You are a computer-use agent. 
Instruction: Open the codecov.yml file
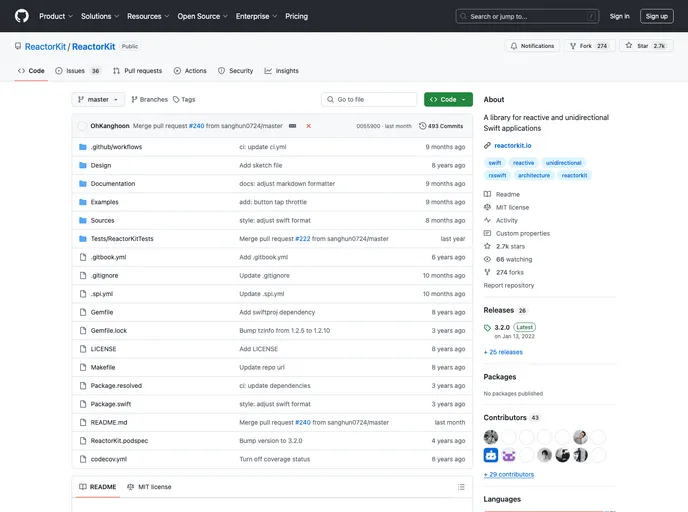pos(109,459)
